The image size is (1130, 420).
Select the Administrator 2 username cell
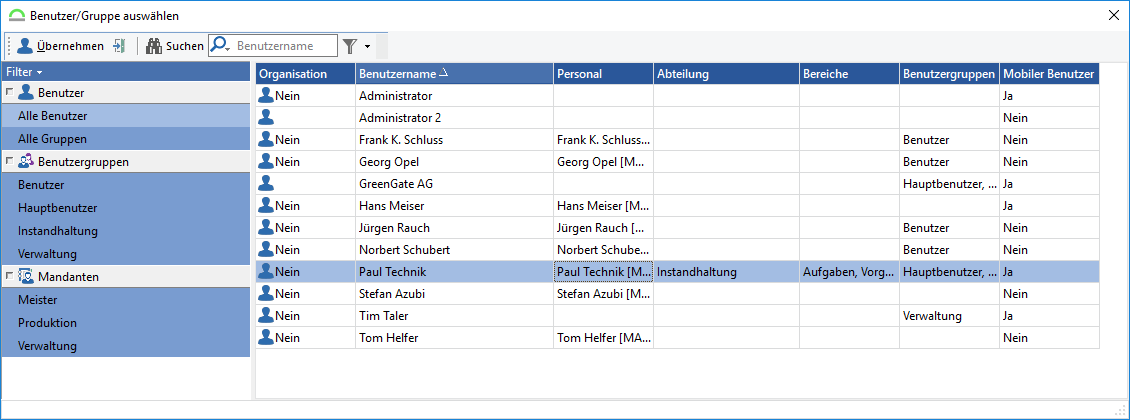(455, 117)
